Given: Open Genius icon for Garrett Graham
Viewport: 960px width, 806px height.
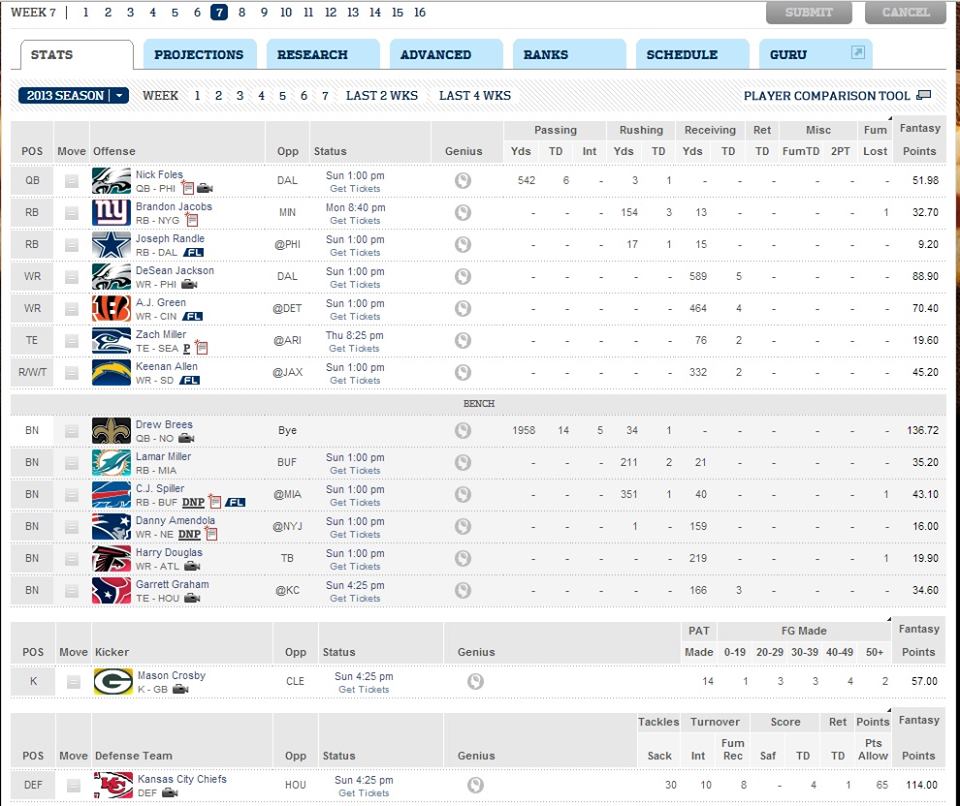Looking at the screenshot, I should click(463, 590).
